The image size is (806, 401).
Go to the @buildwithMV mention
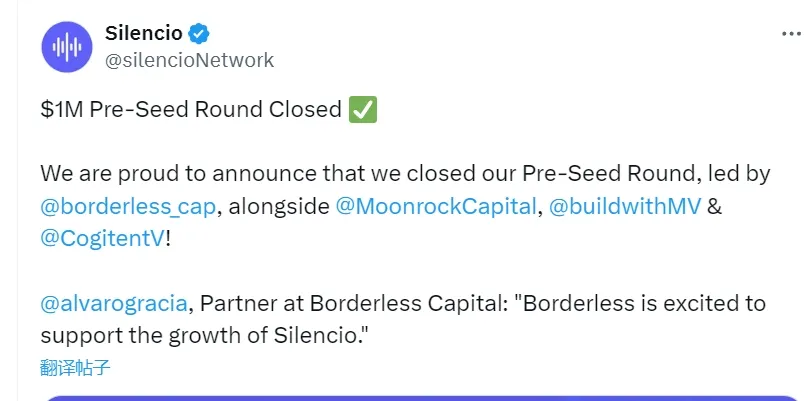(x=625, y=209)
